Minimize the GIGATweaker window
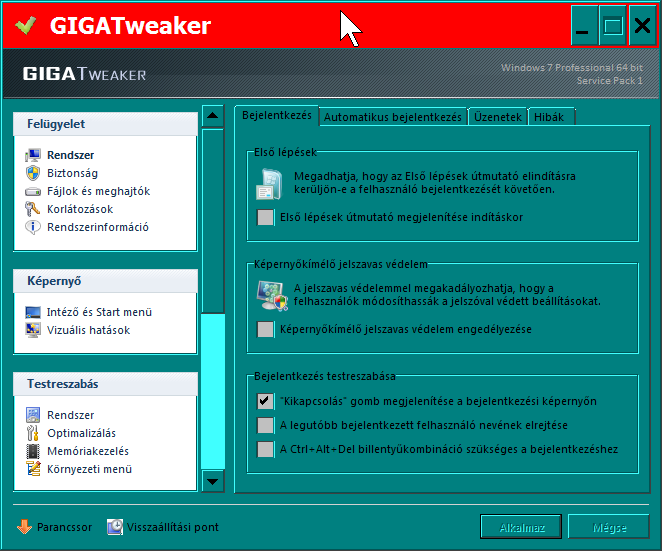Image resolution: width=662 pixels, height=551 pixels. [x=584, y=25]
